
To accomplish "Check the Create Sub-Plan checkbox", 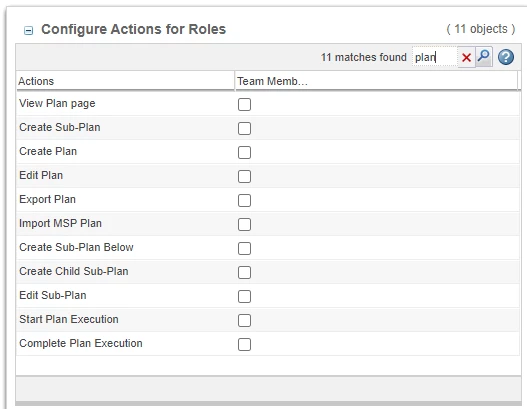I will click(x=244, y=128).
